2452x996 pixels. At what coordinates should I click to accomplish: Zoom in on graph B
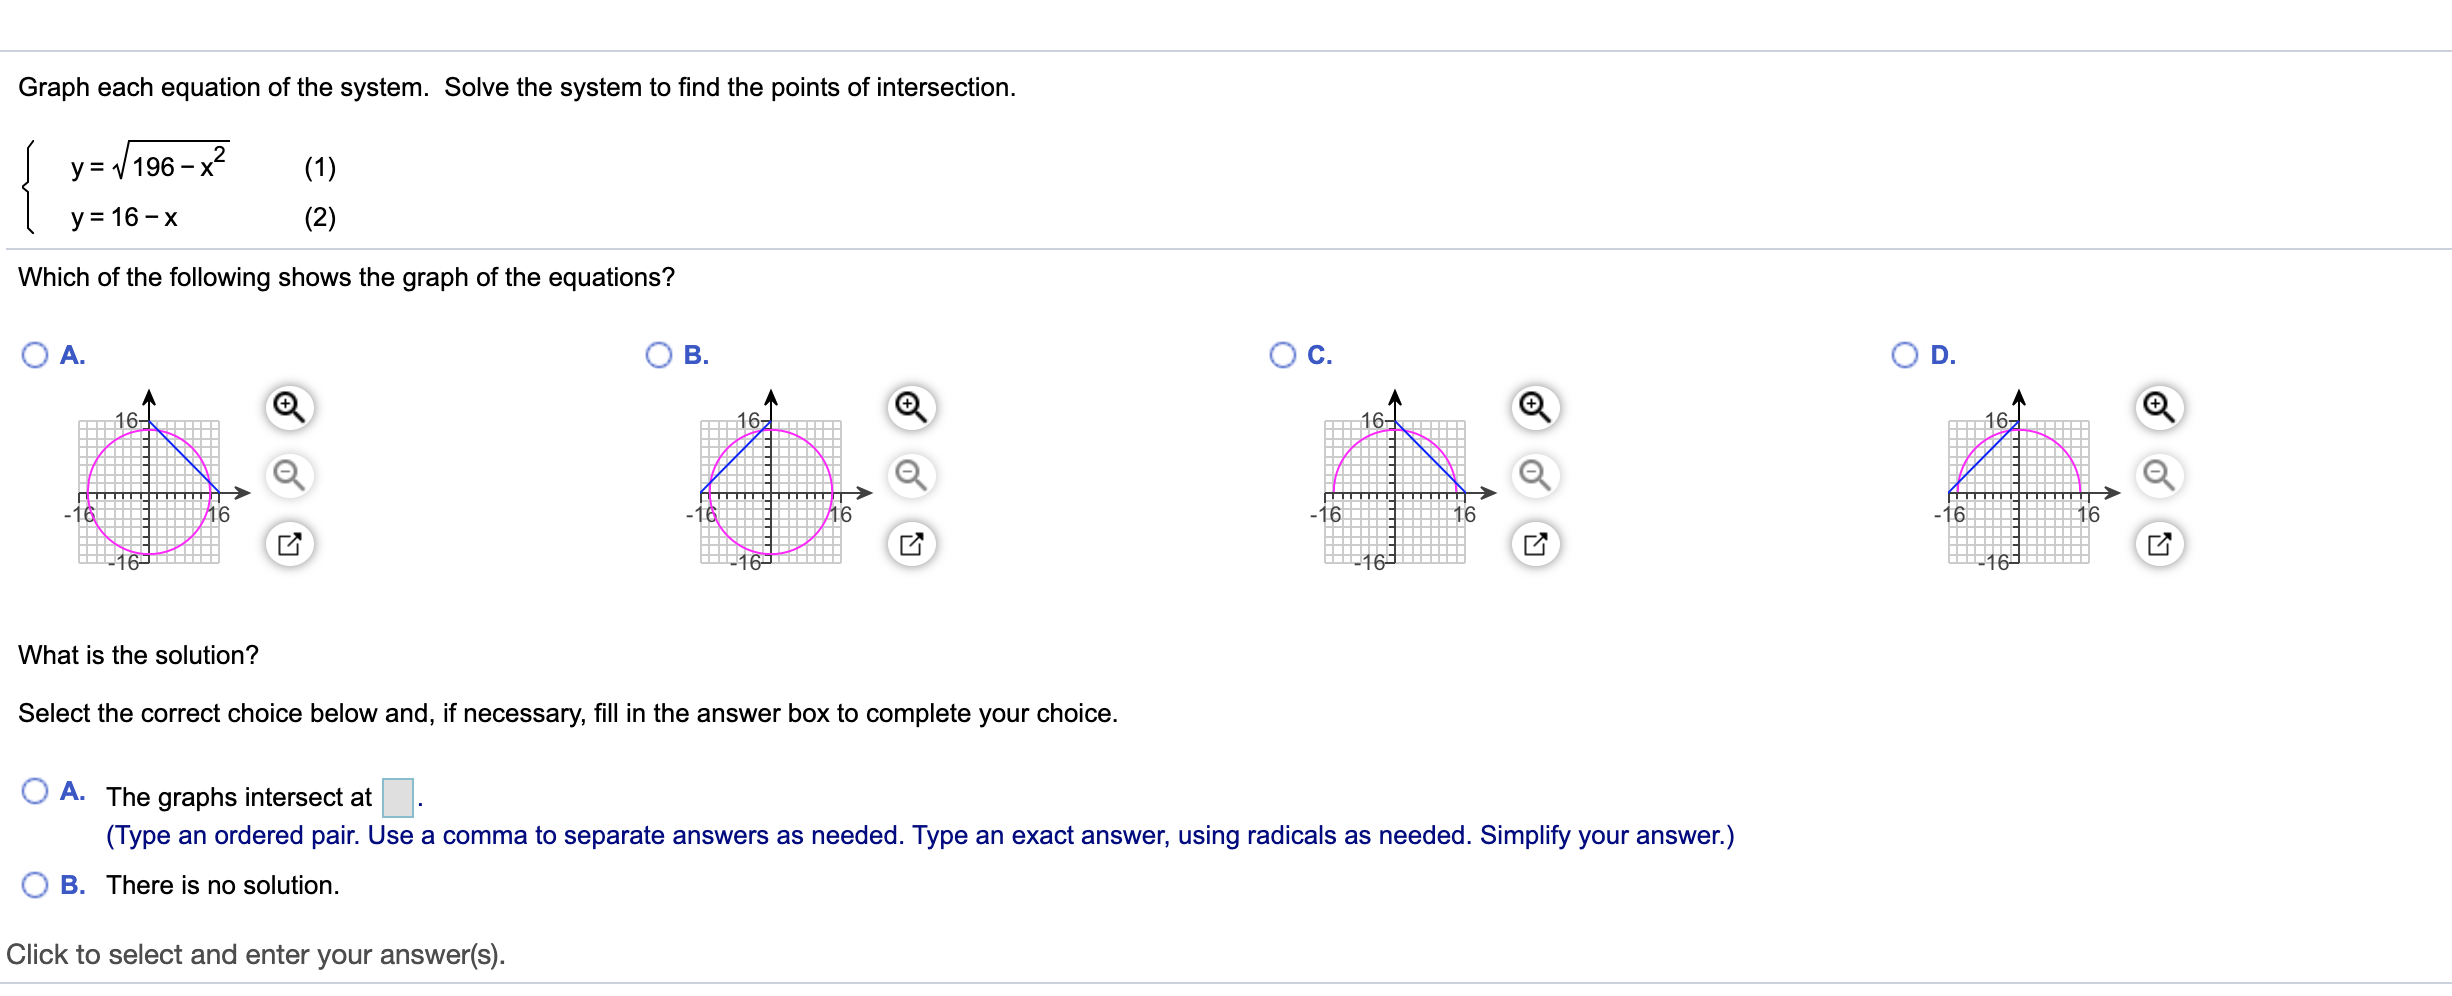[x=911, y=408]
